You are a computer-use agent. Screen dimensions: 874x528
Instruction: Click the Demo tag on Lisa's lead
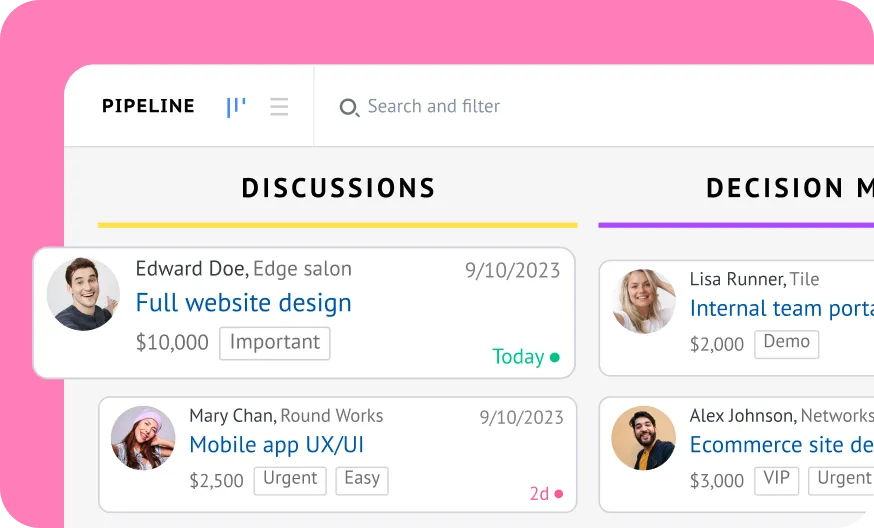coord(786,343)
